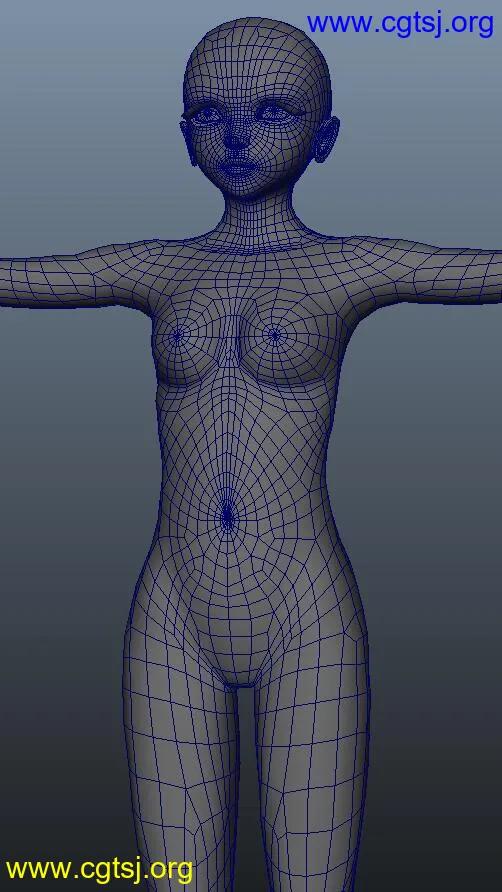The width and height of the screenshot is (502, 892).
Task: Click the blue www.cgtsj.org watermark link
Action: click(x=400, y=24)
